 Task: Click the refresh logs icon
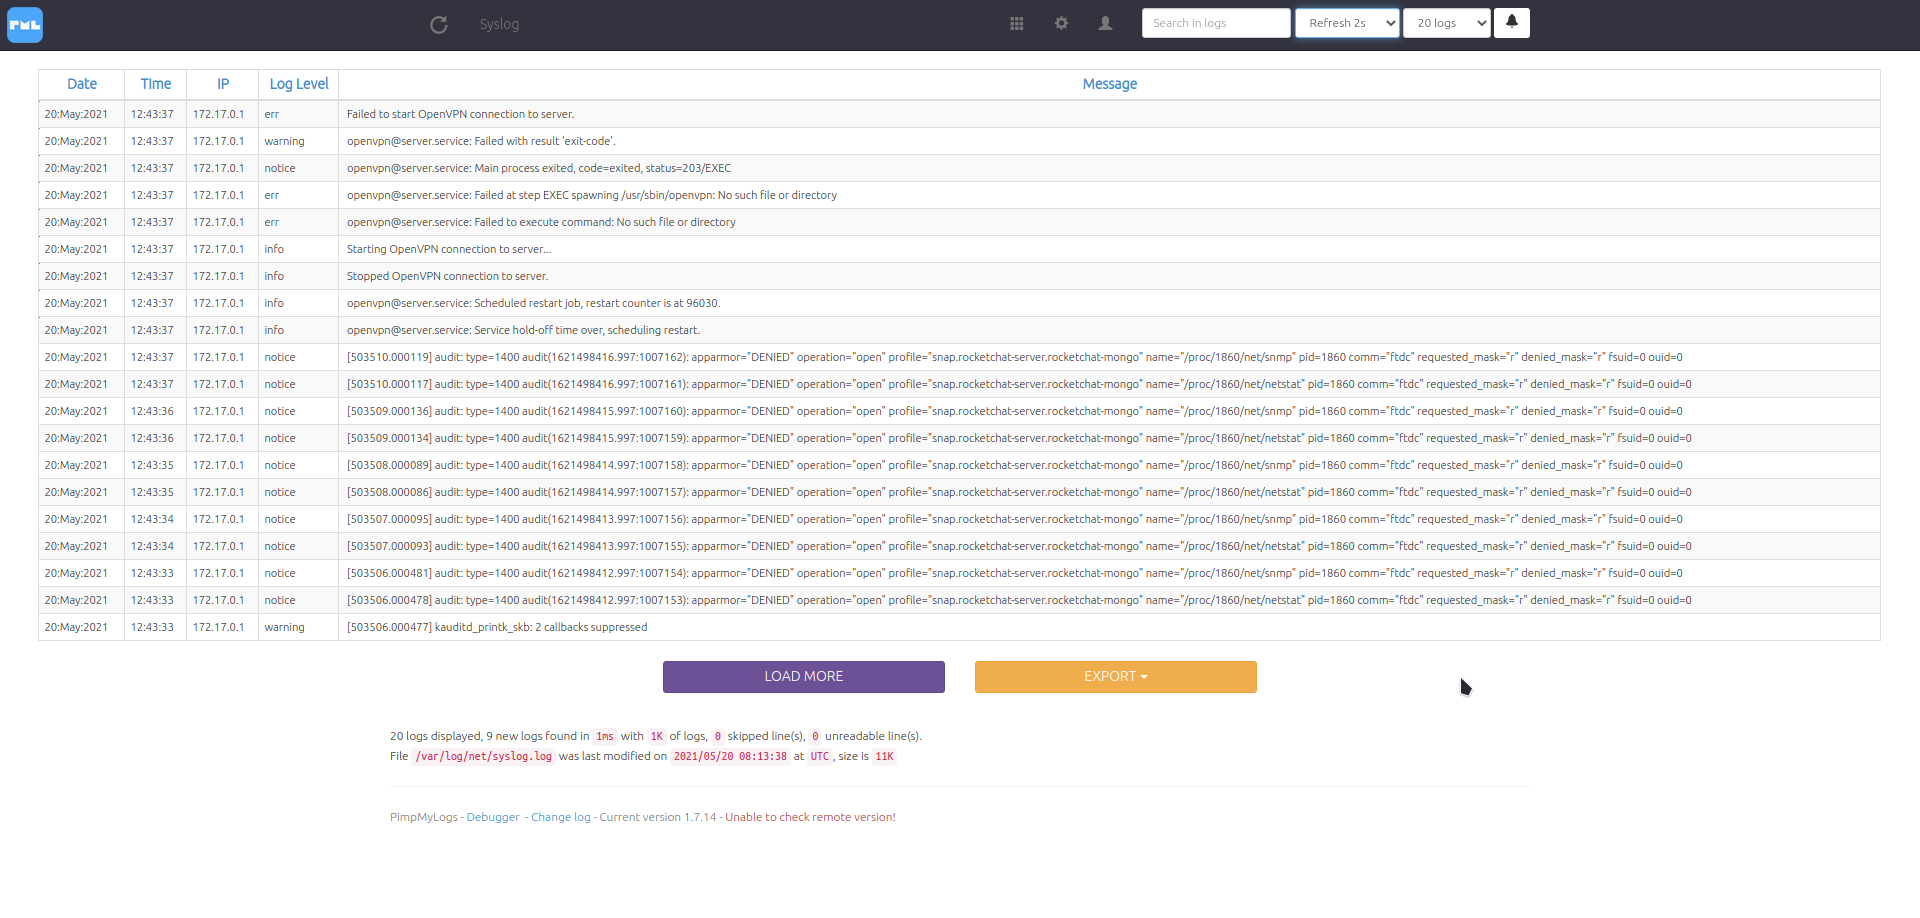438,25
